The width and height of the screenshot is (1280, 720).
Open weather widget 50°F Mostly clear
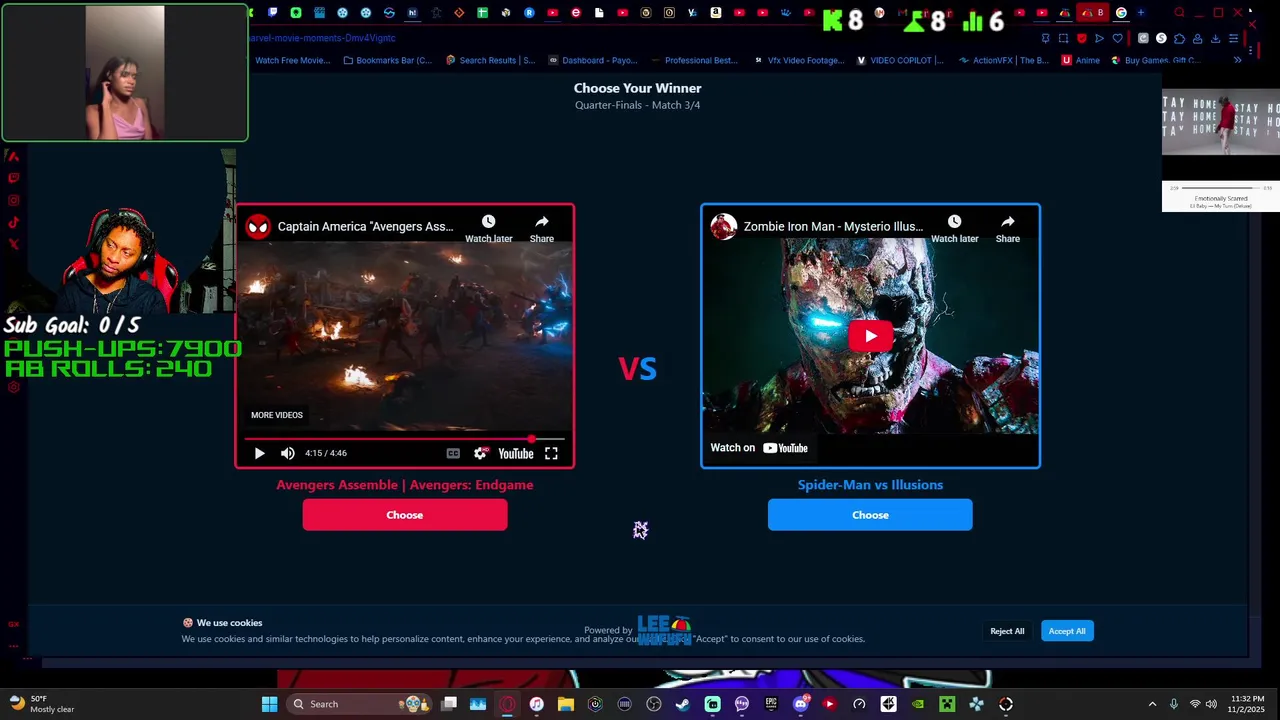click(x=42, y=704)
